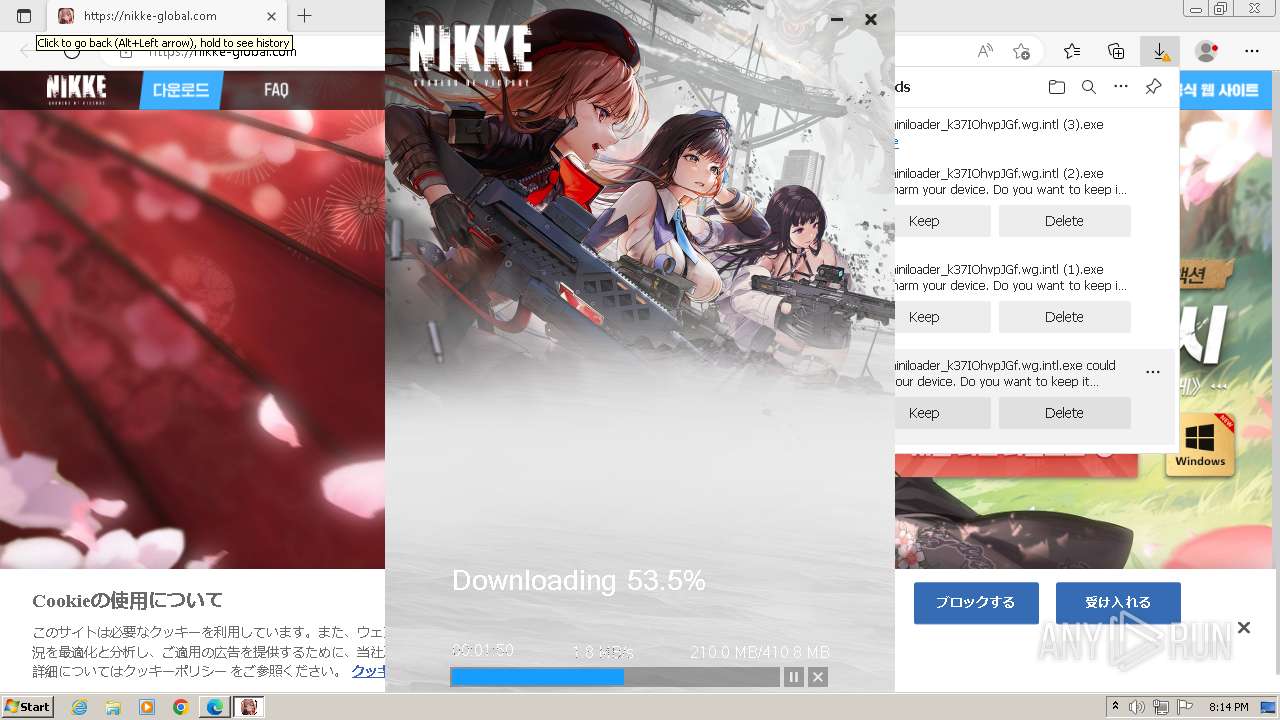Minimize the NIKKE launcher window
1280x720 pixels.
837,19
